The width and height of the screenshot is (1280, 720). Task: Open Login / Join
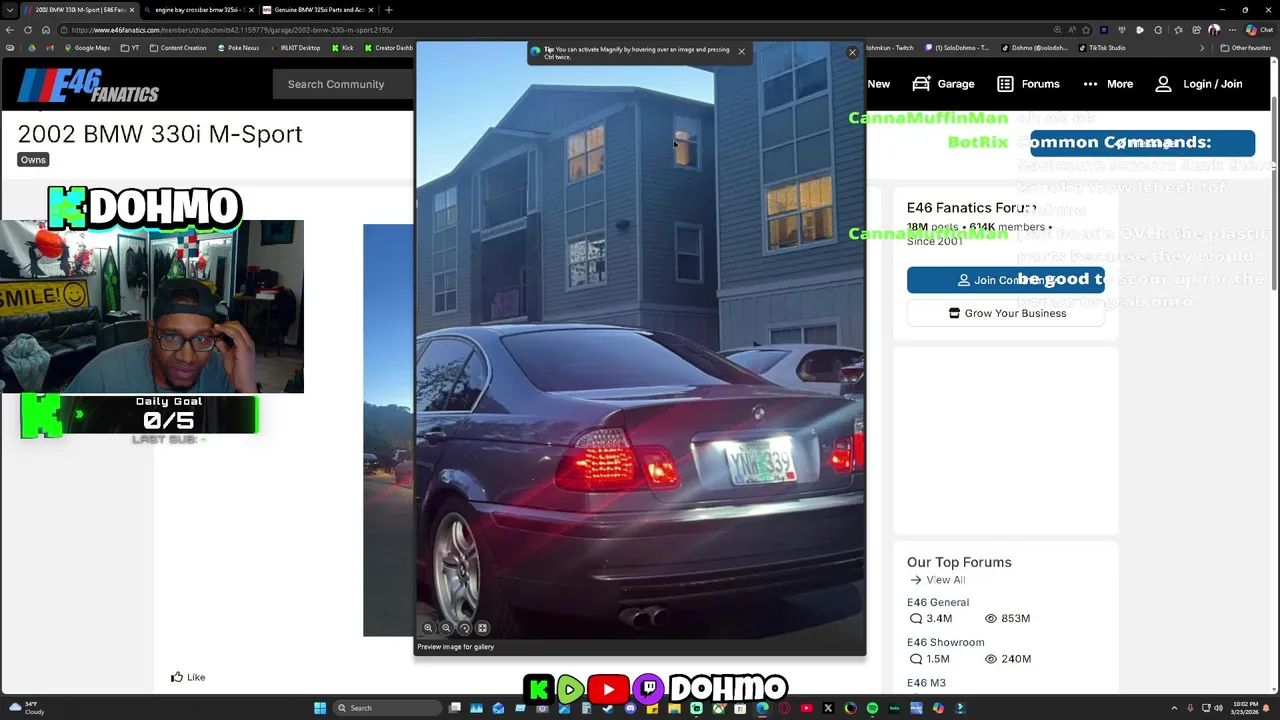pyautogui.click(x=1199, y=84)
